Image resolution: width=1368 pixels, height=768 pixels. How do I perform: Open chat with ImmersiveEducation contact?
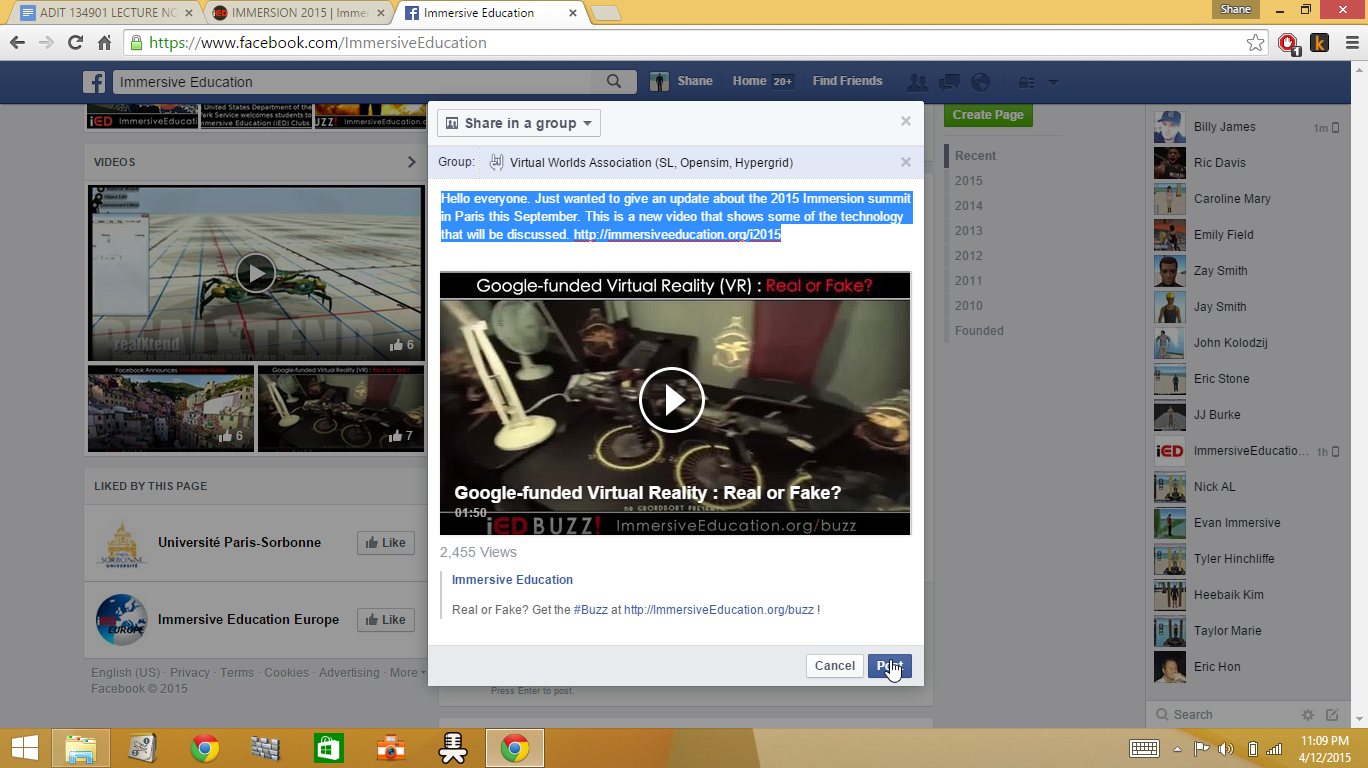[x=1247, y=451]
